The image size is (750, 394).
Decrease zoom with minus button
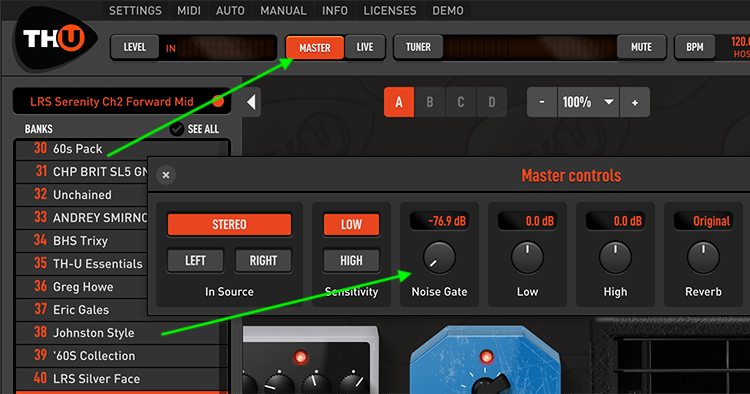pos(542,102)
